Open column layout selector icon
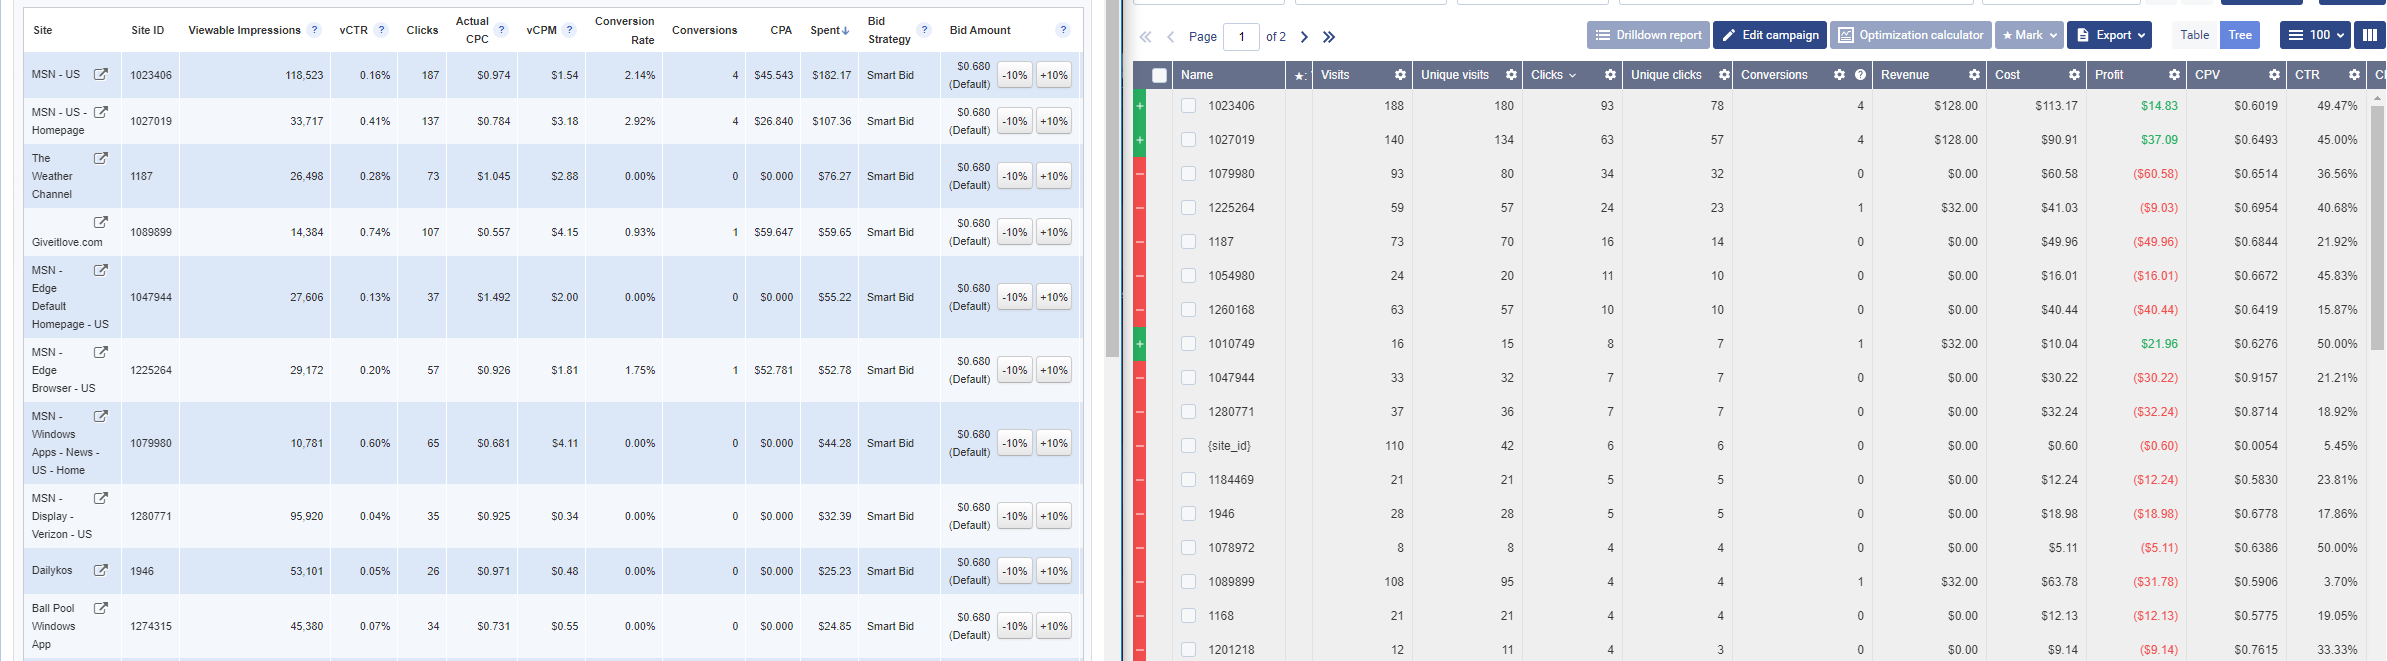The height and width of the screenshot is (661, 2387). pos(2369,35)
